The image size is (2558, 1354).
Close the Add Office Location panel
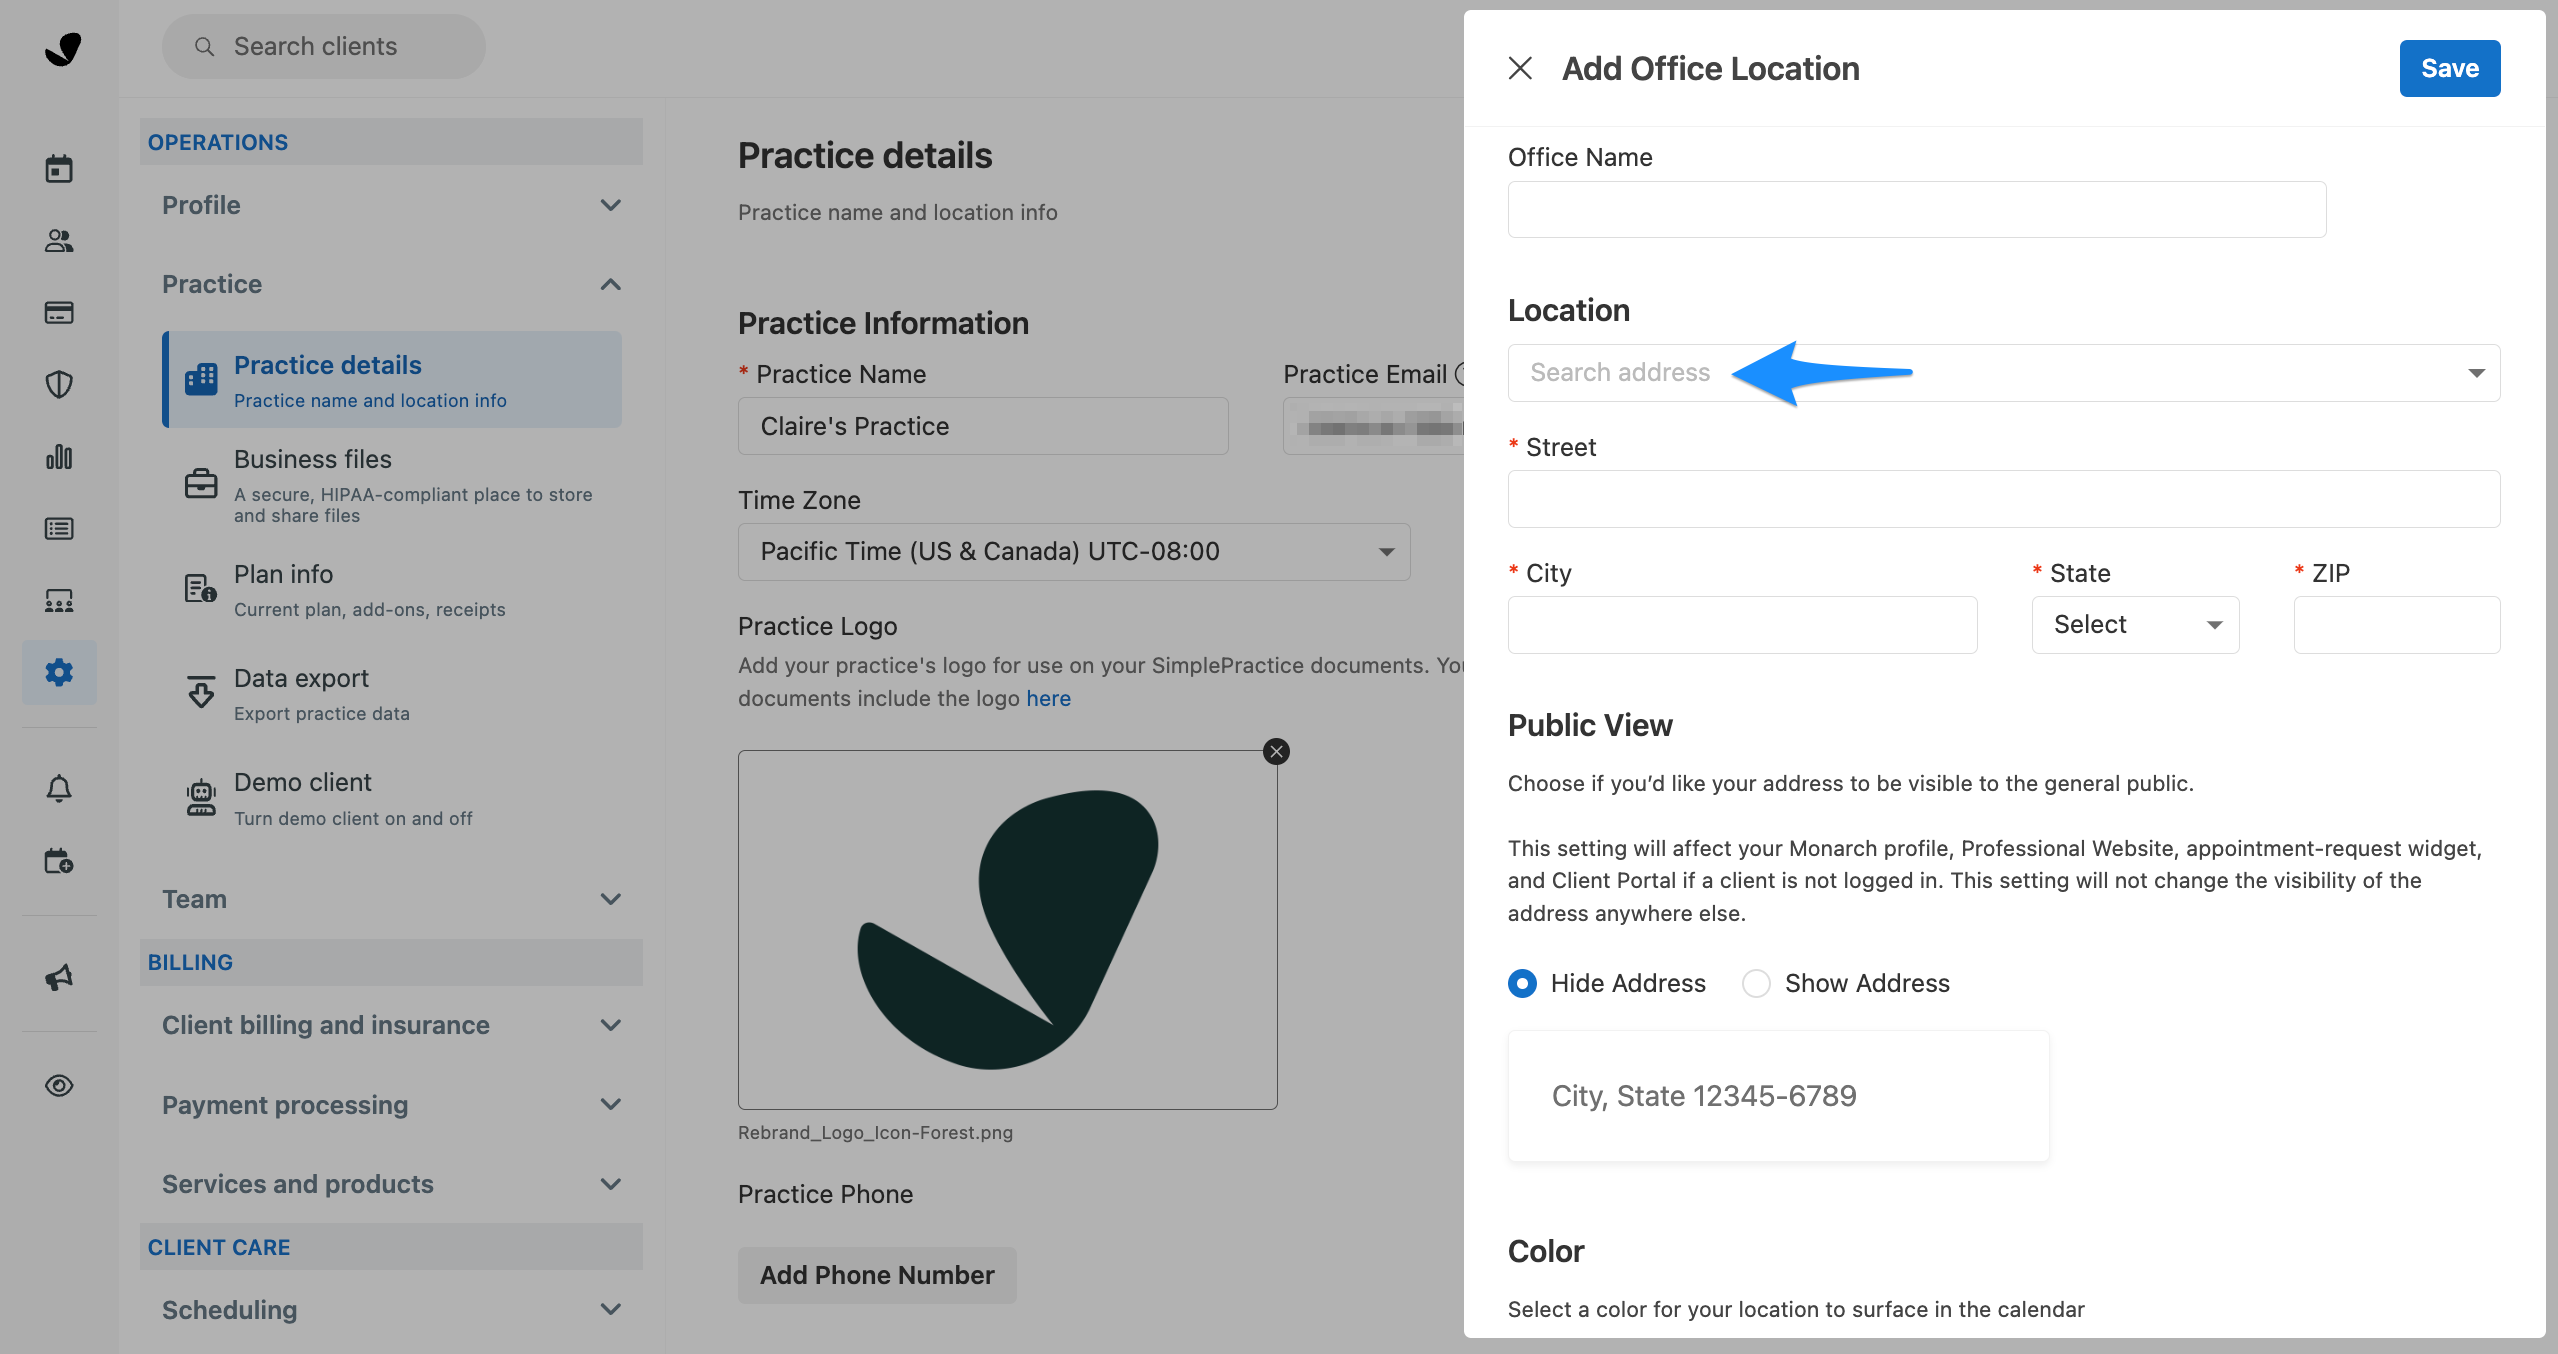pos(1520,68)
